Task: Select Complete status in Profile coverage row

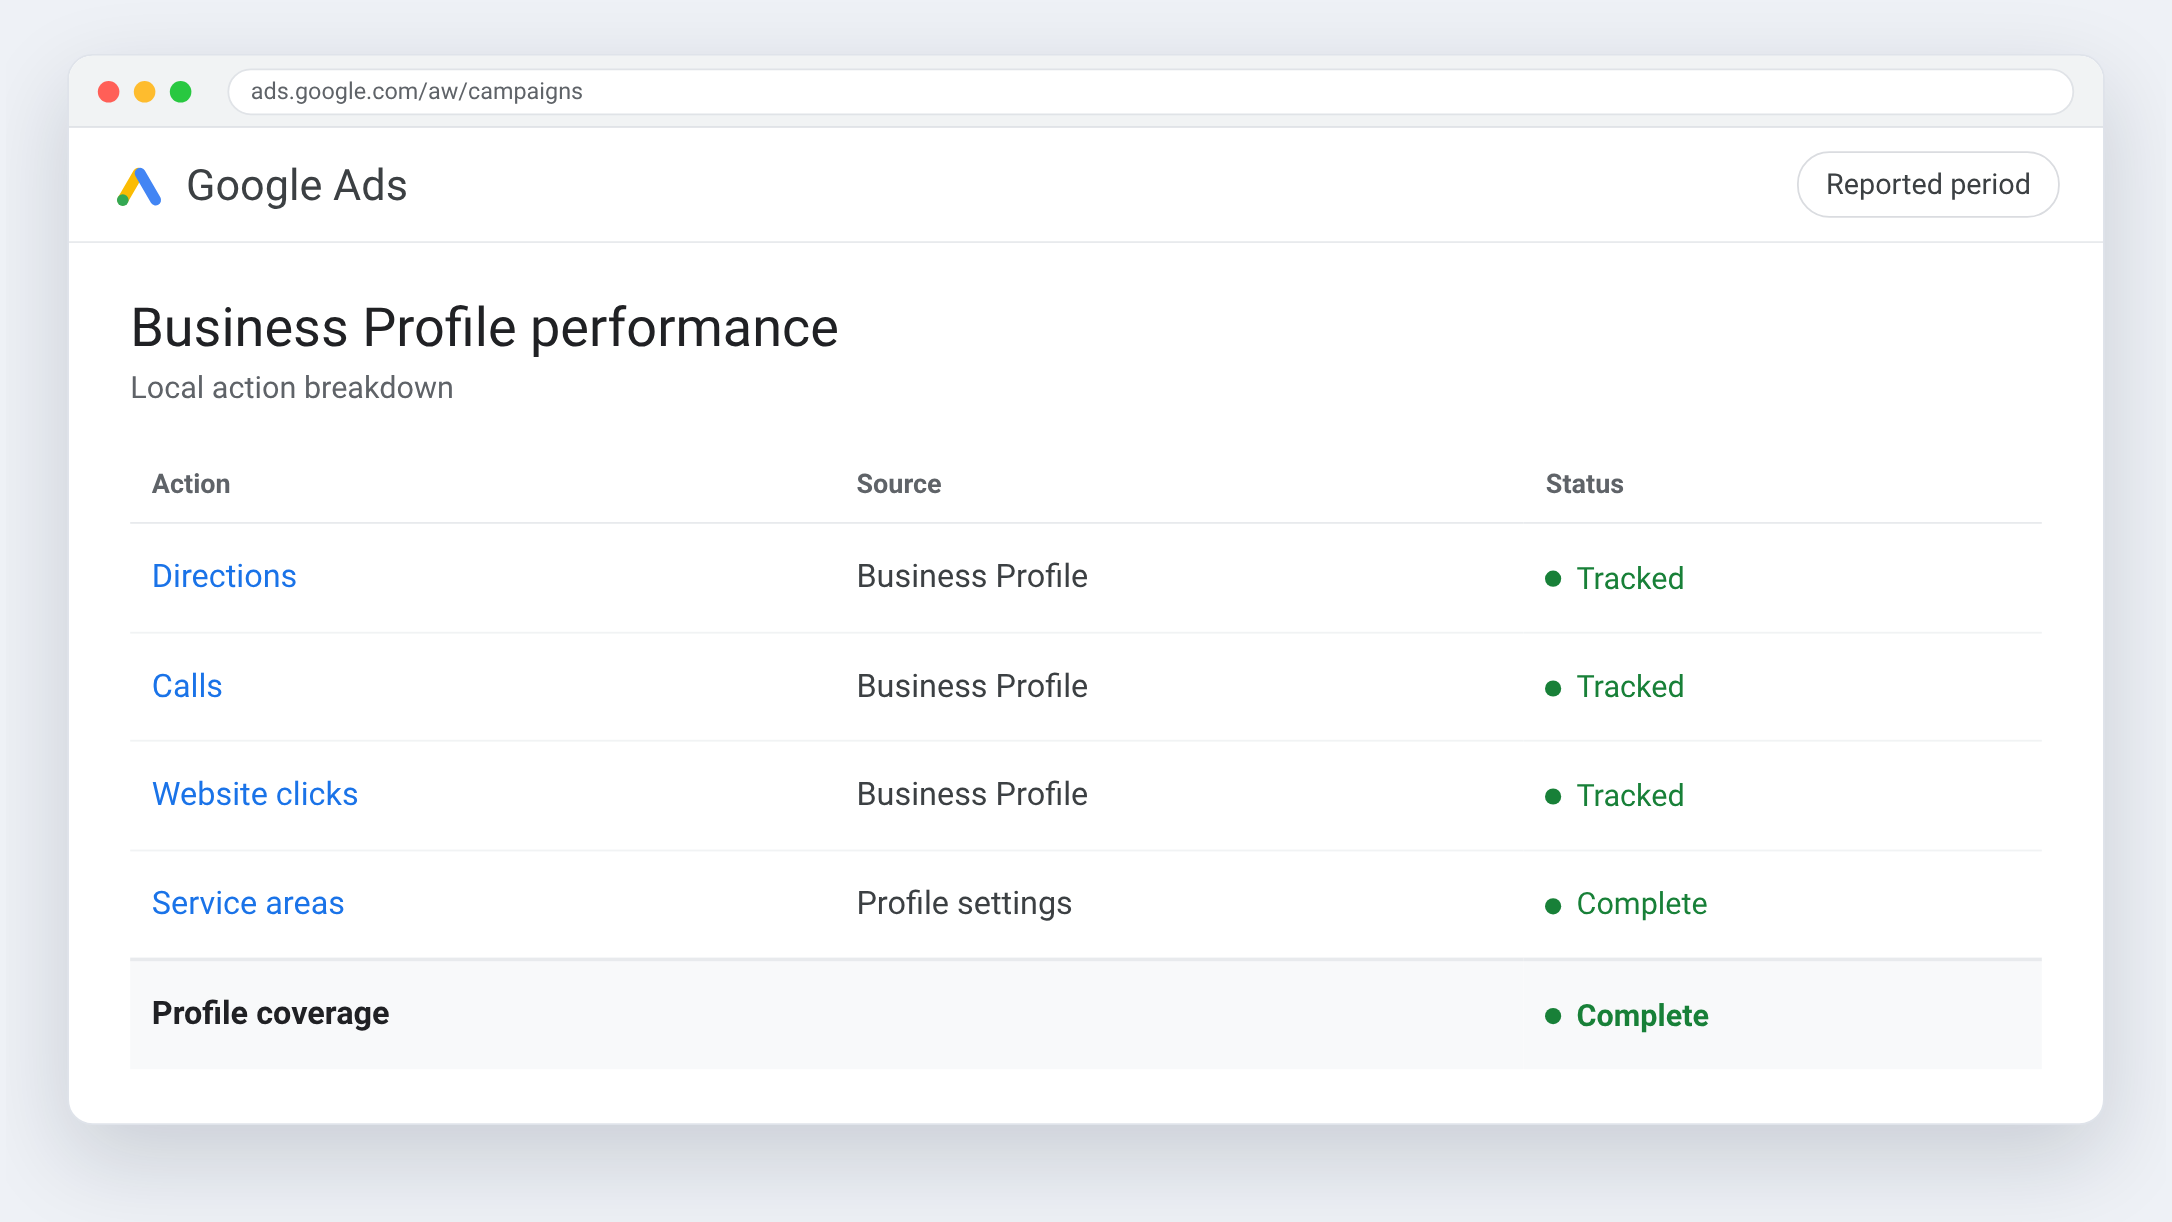Action: click(1627, 1016)
